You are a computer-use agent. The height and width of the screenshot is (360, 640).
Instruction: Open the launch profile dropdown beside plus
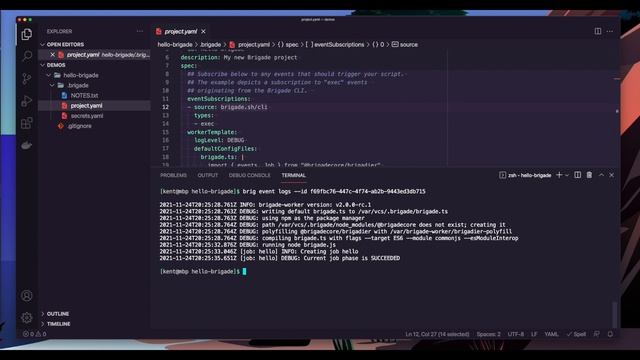click(x=567, y=175)
